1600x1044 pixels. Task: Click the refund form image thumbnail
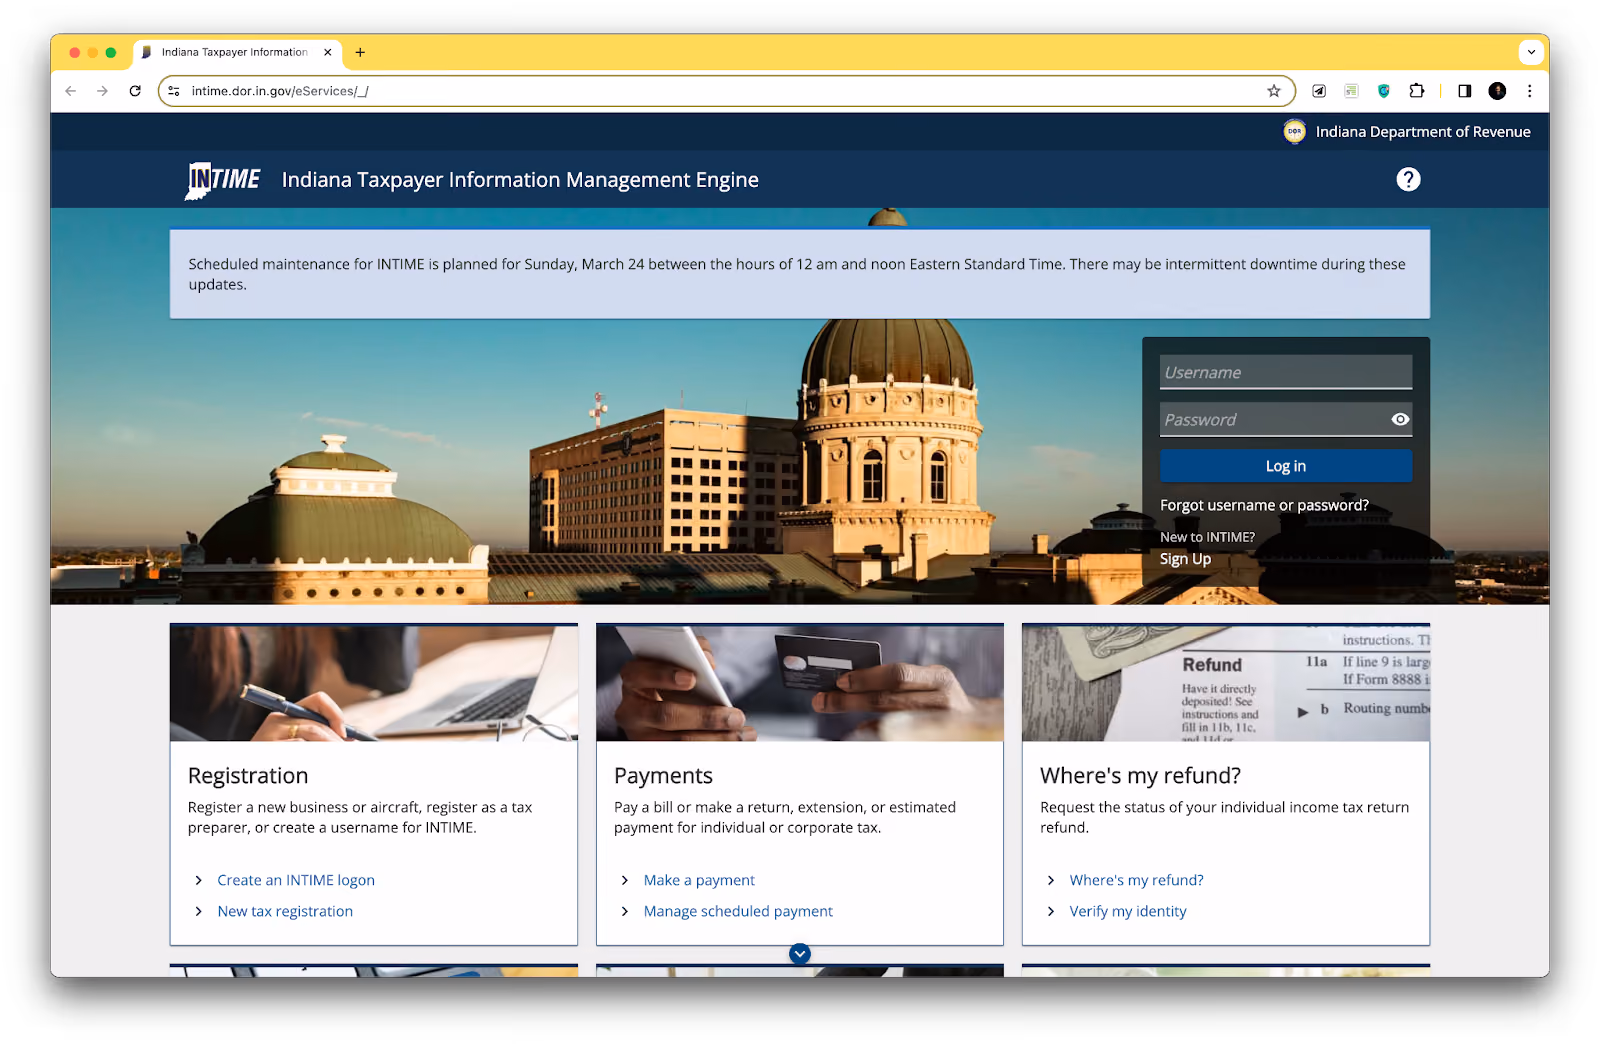coord(1226,683)
